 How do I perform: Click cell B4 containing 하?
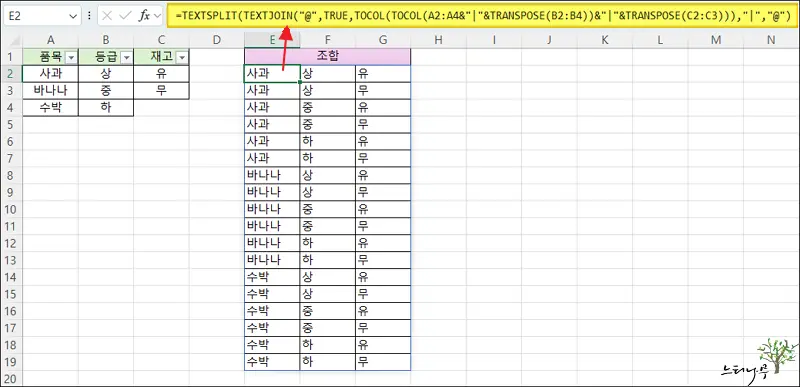point(106,108)
